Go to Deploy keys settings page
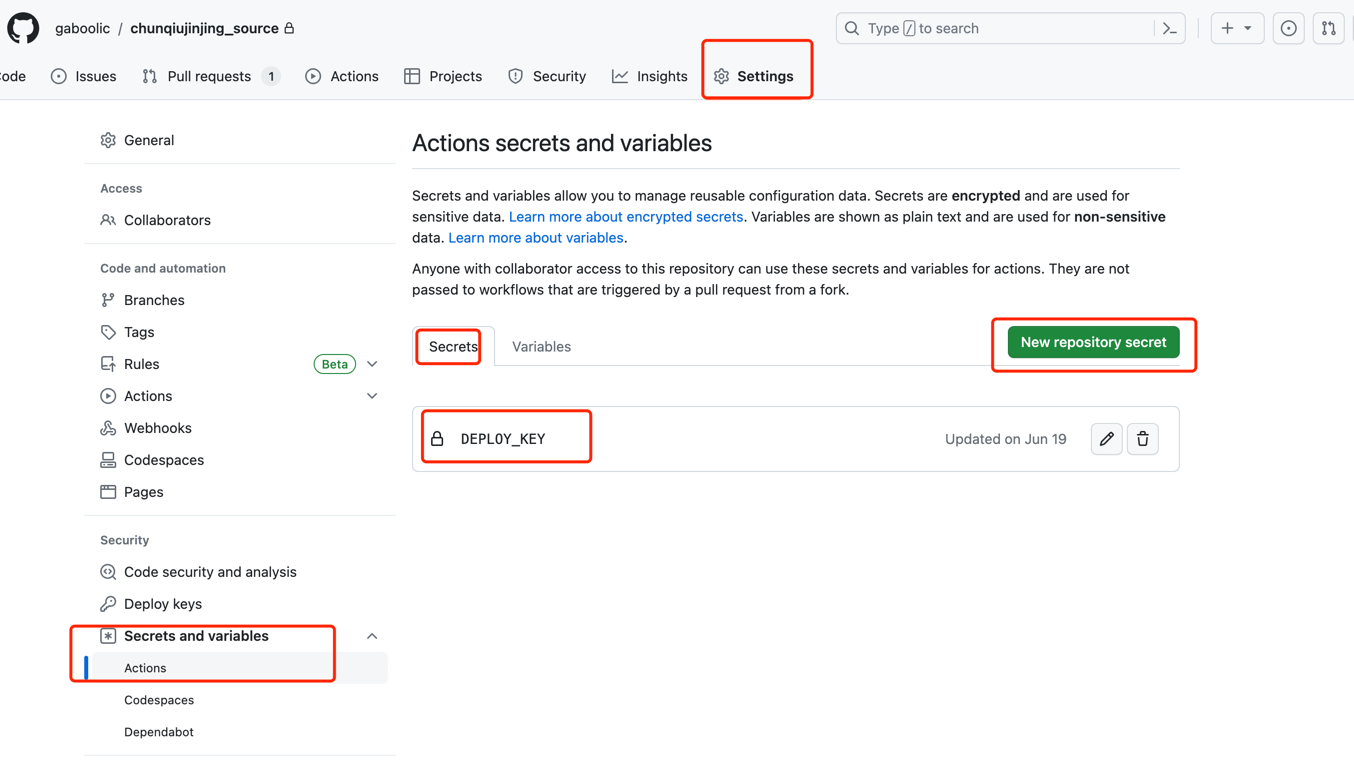 pos(162,604)
